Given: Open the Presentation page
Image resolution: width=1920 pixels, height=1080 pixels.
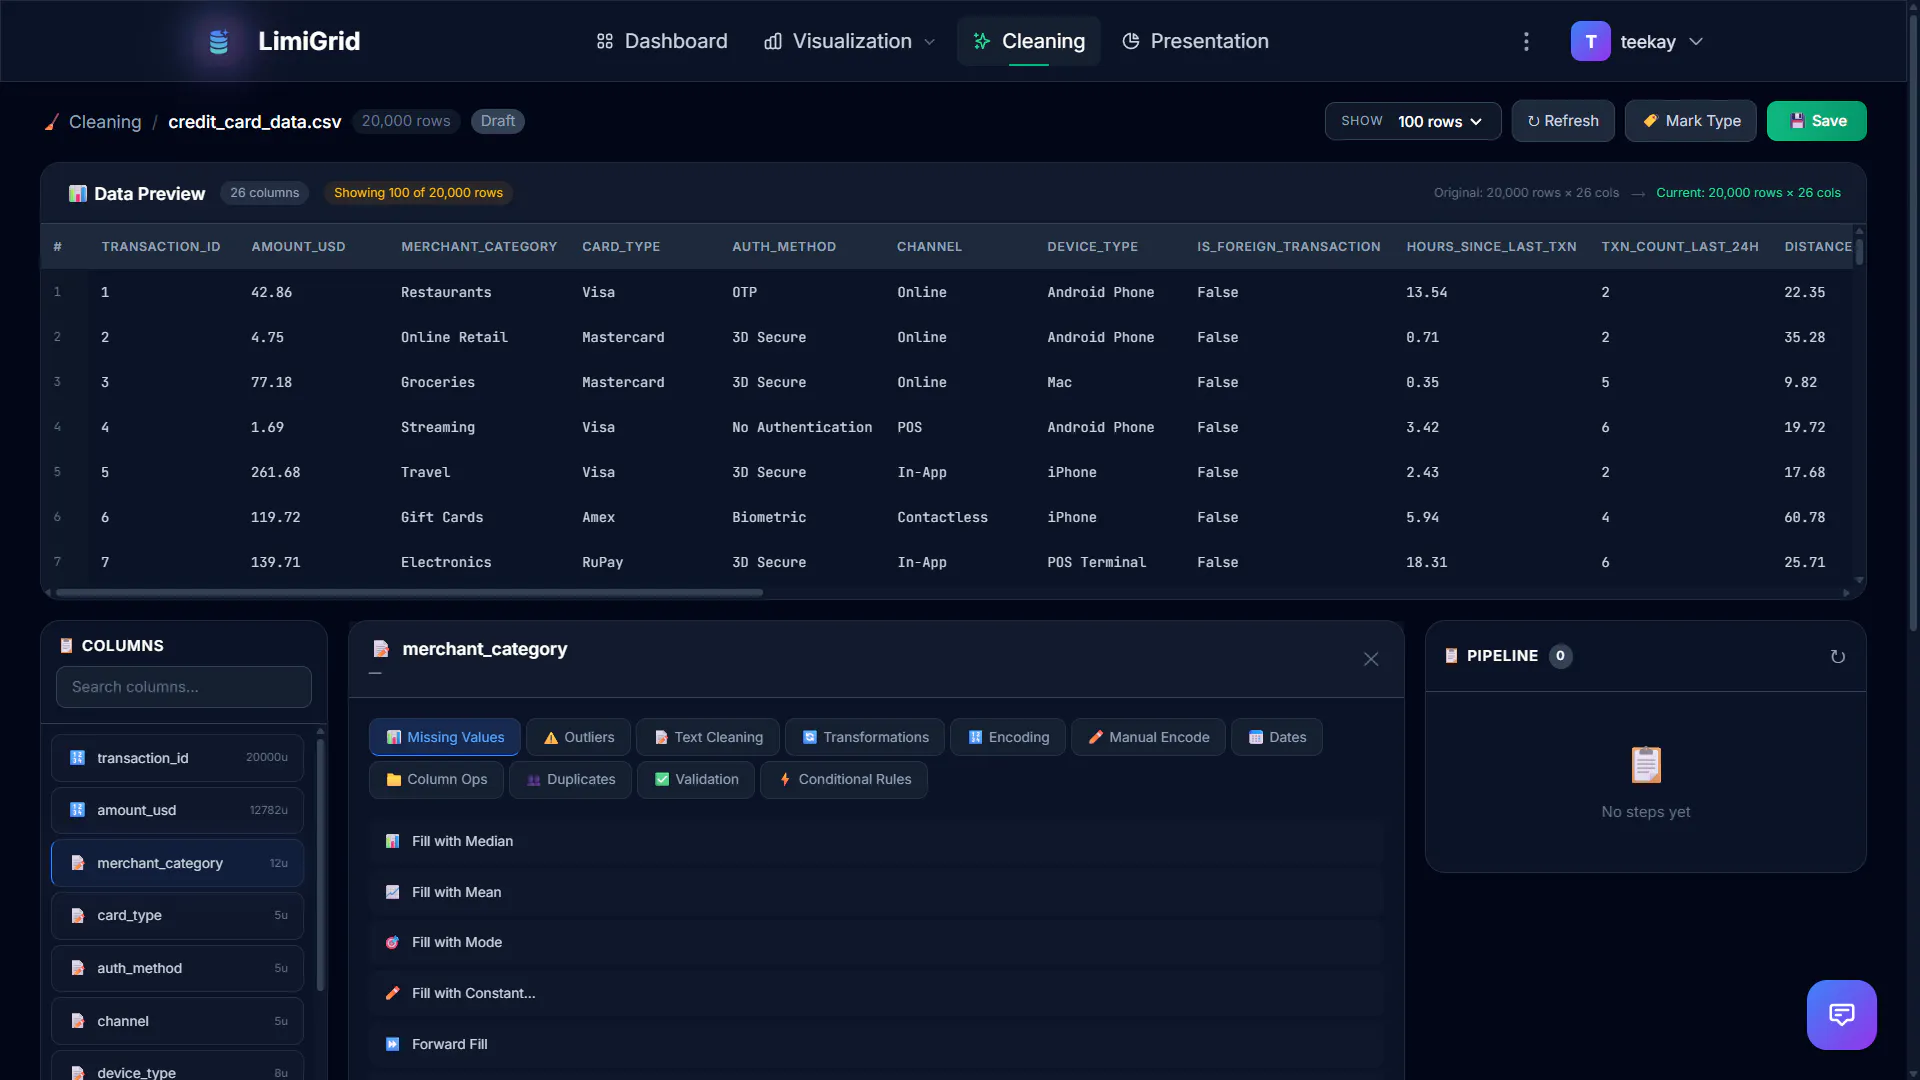Looking at the screenshot, I should [1195, 41].
